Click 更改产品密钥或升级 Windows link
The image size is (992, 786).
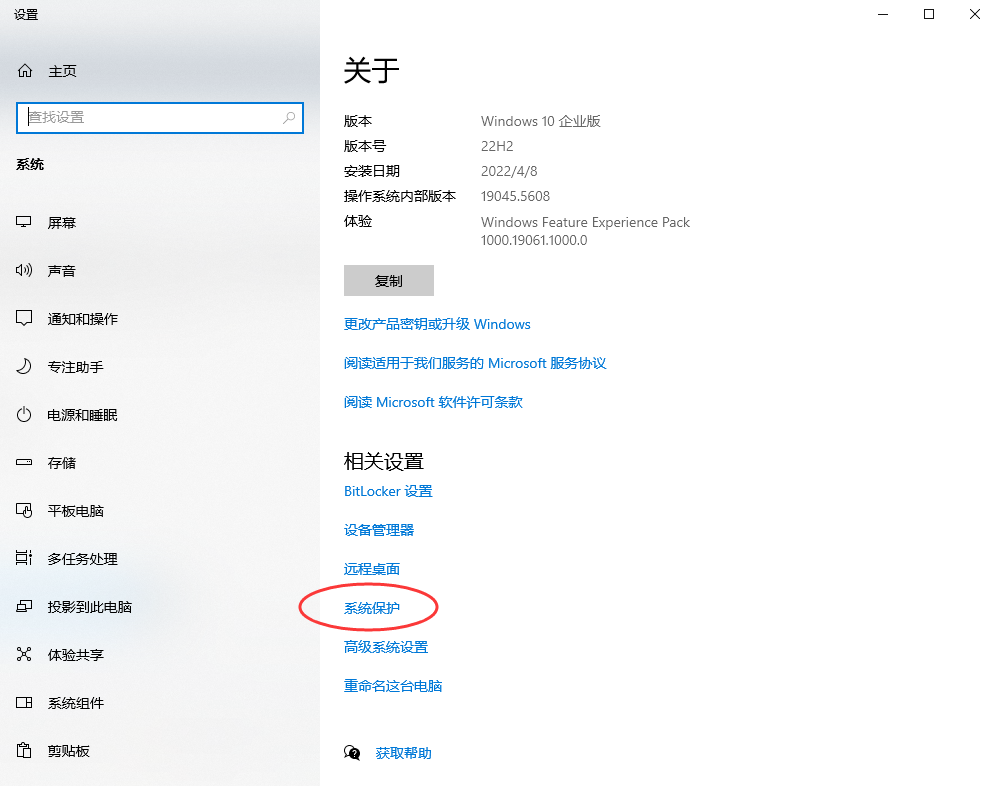tap(436, 324)
